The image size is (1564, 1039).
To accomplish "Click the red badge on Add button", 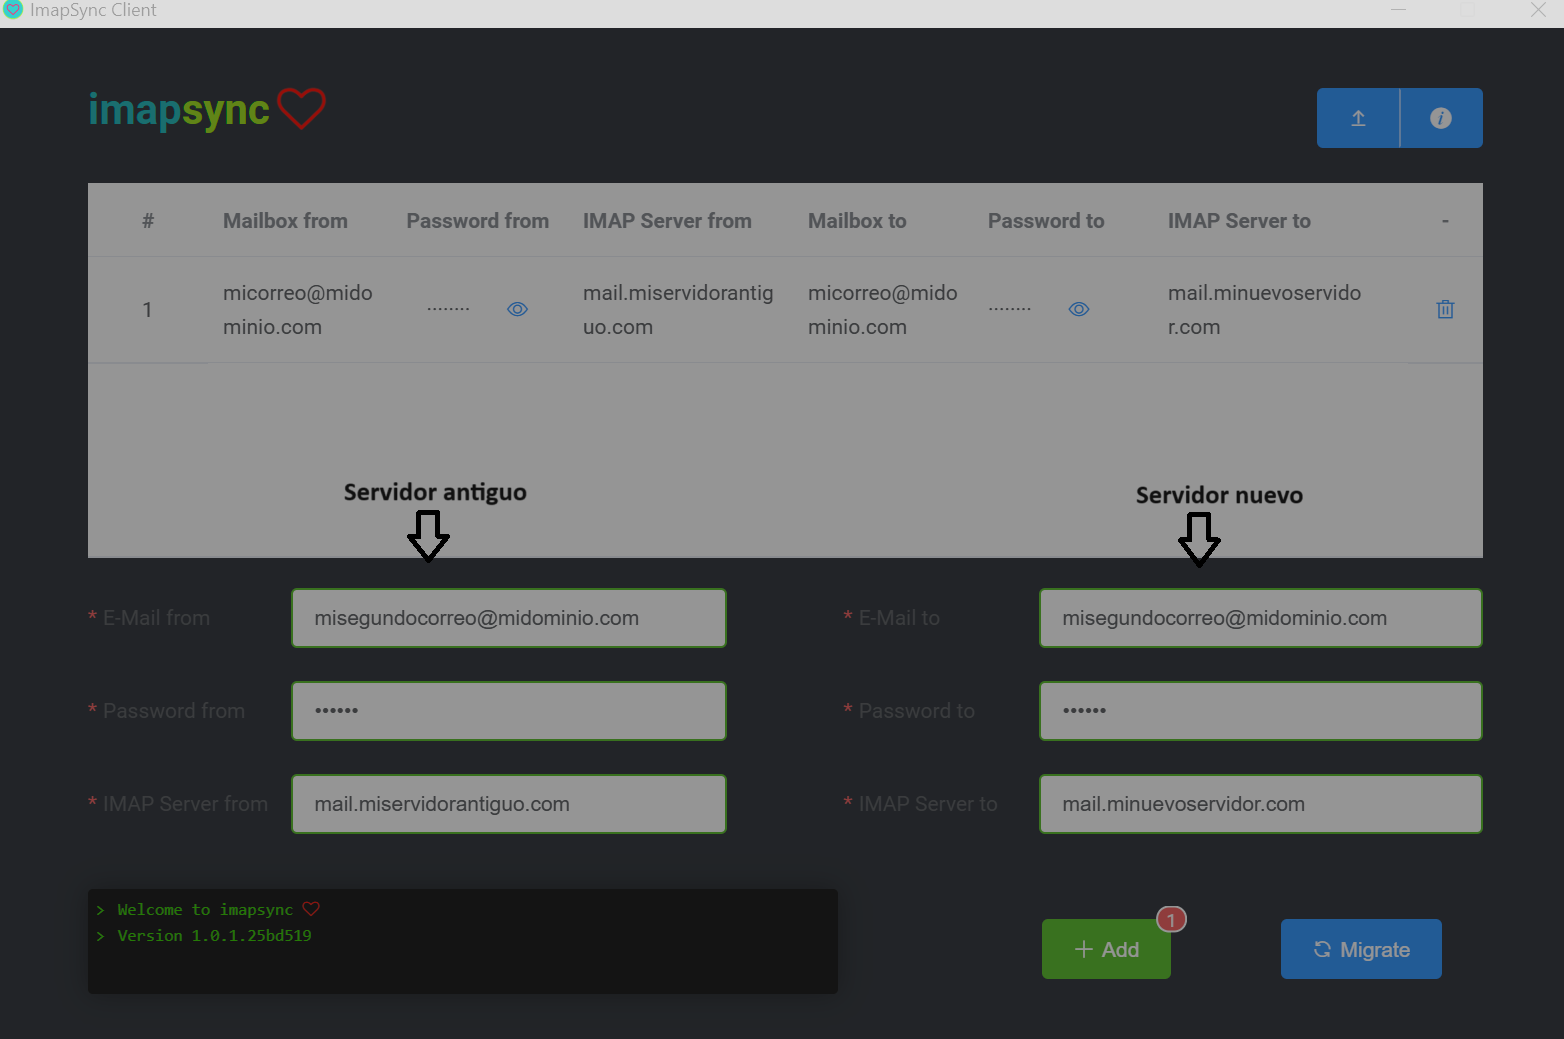I will [x=1171, y=920].
